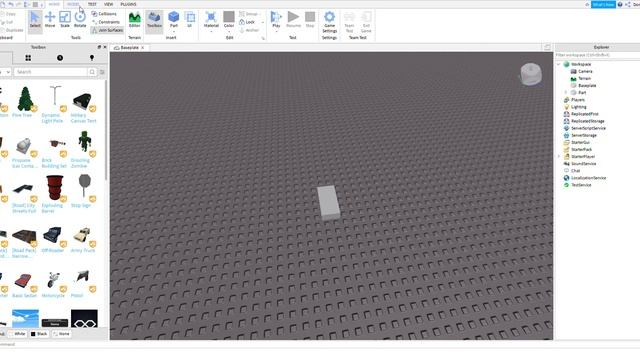Click the Stop test button

(x=310, y=20)
